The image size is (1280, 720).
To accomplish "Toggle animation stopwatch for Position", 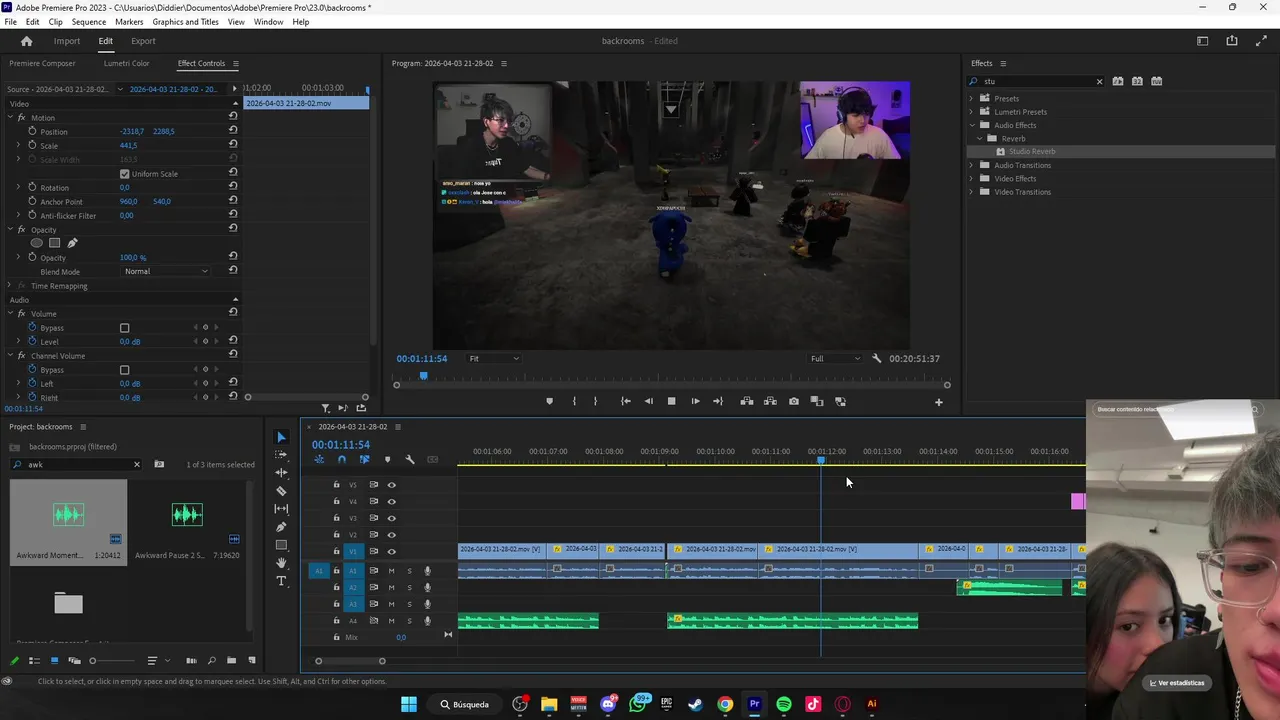I will pos(32,131).
